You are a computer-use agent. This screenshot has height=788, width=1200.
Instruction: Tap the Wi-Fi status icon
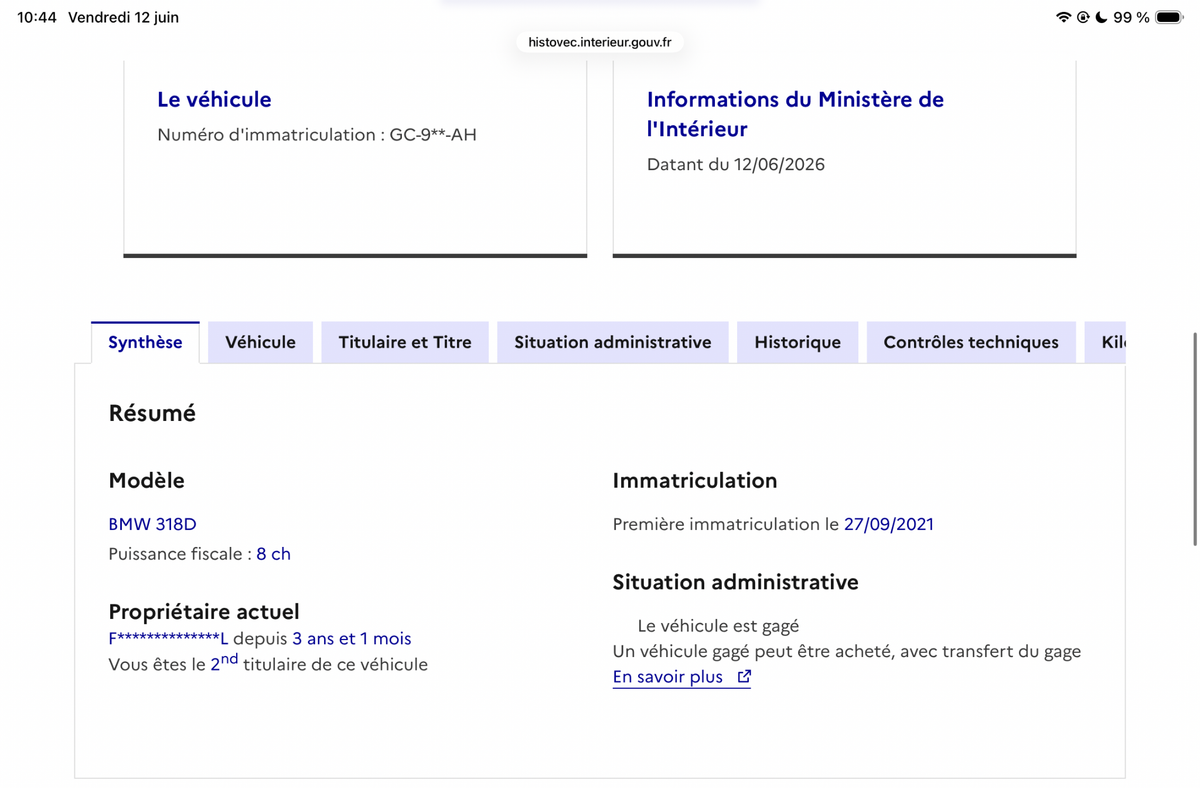pos(1063,17)
